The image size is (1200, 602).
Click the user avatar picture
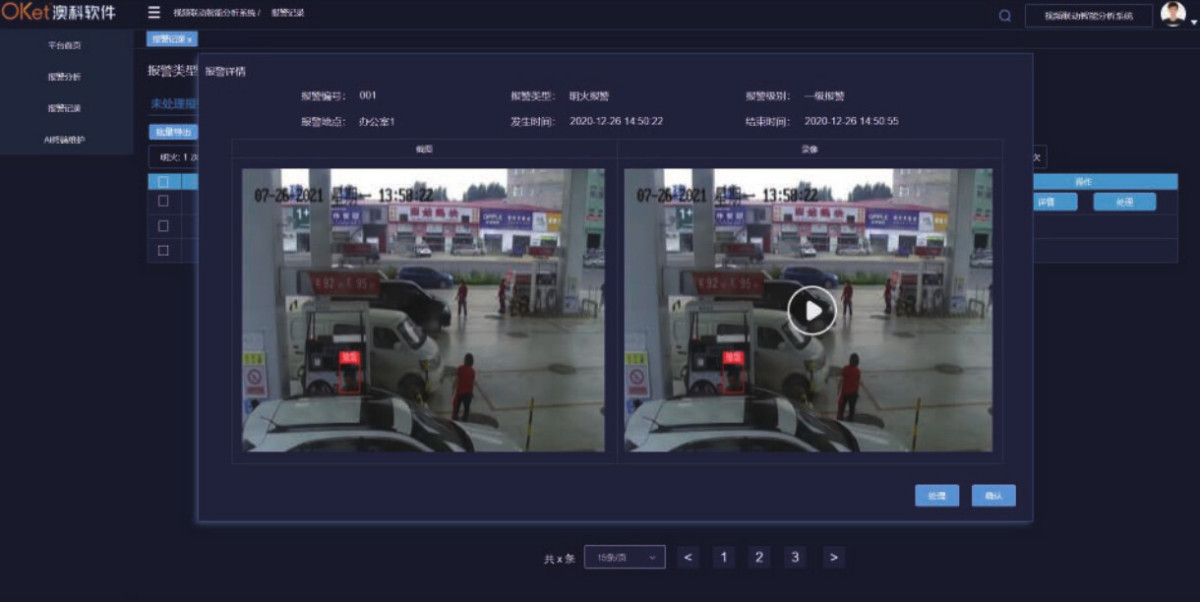click(1172, 14)
